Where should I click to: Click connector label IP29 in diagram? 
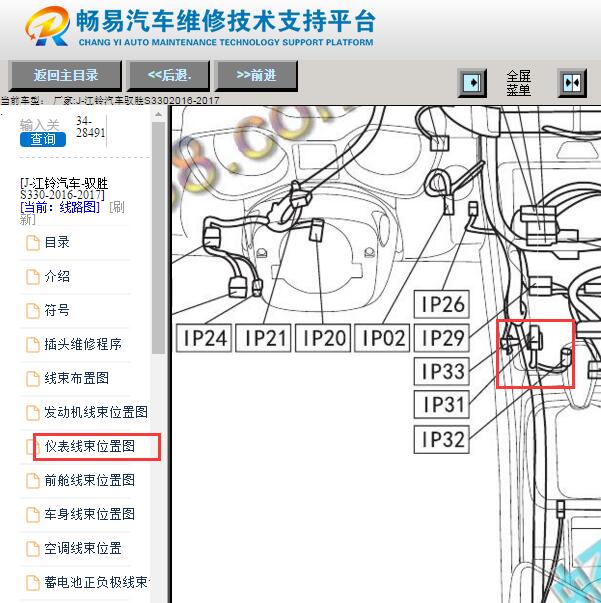tap(441, 338)
